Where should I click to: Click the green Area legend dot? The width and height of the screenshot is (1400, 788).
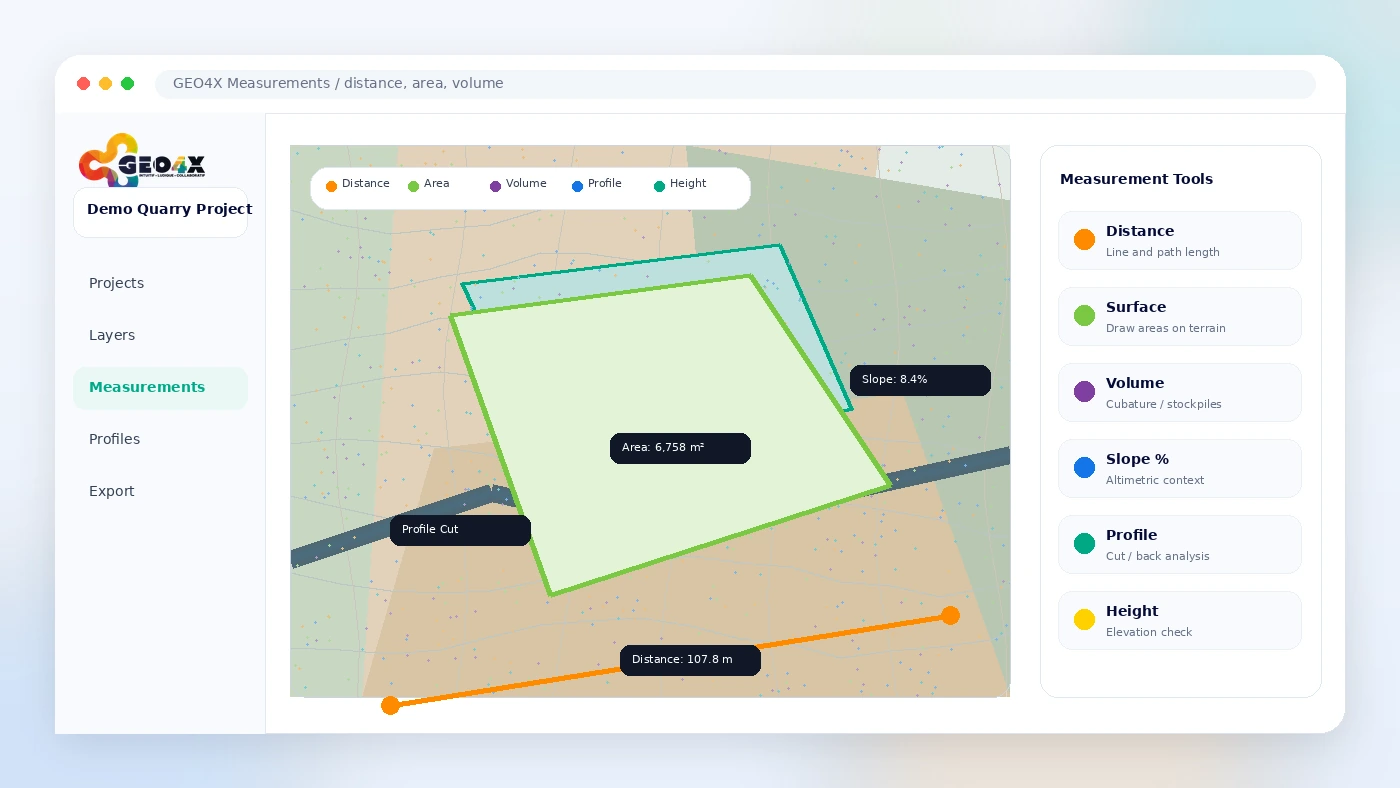click(413, 186)
